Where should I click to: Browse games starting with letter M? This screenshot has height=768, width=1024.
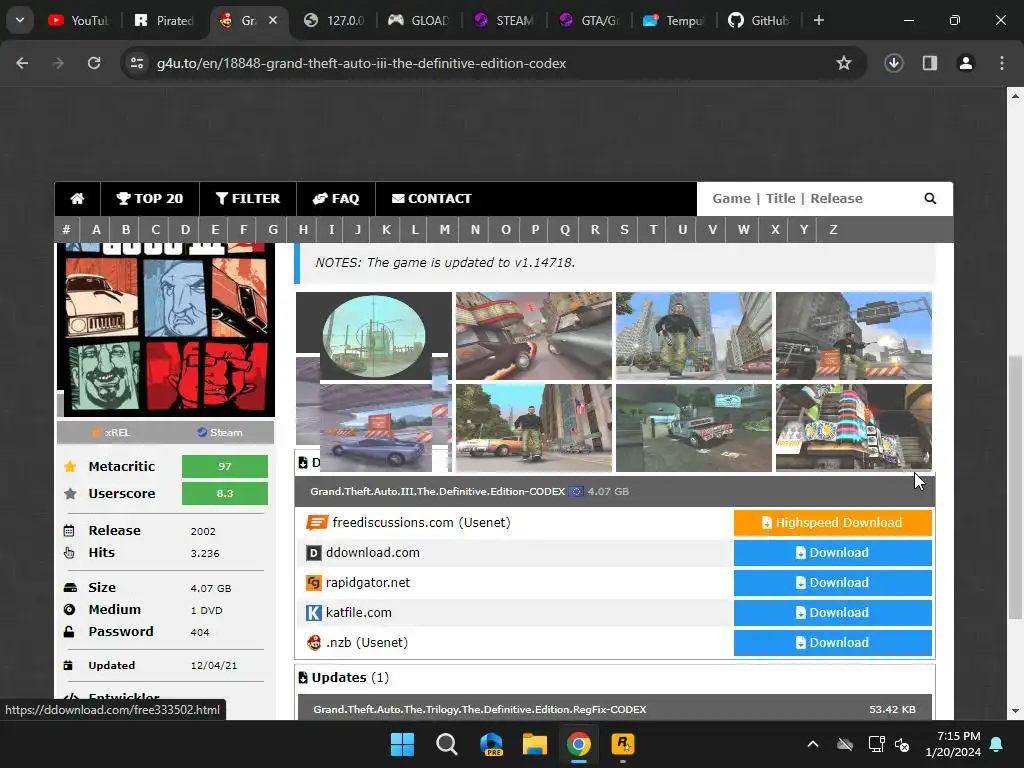[445, 230]
